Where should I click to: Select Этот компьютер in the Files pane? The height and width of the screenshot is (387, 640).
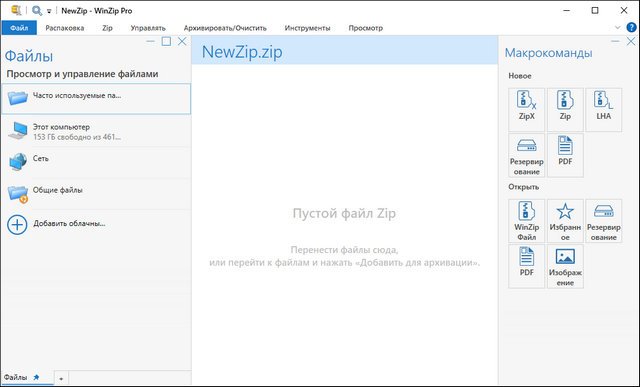tap(96, 131)
